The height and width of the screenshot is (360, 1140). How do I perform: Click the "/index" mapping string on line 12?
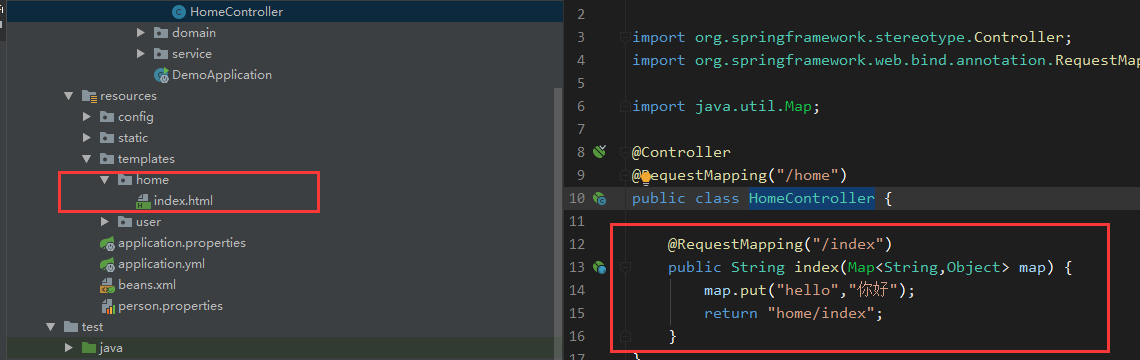coord(847,244)
